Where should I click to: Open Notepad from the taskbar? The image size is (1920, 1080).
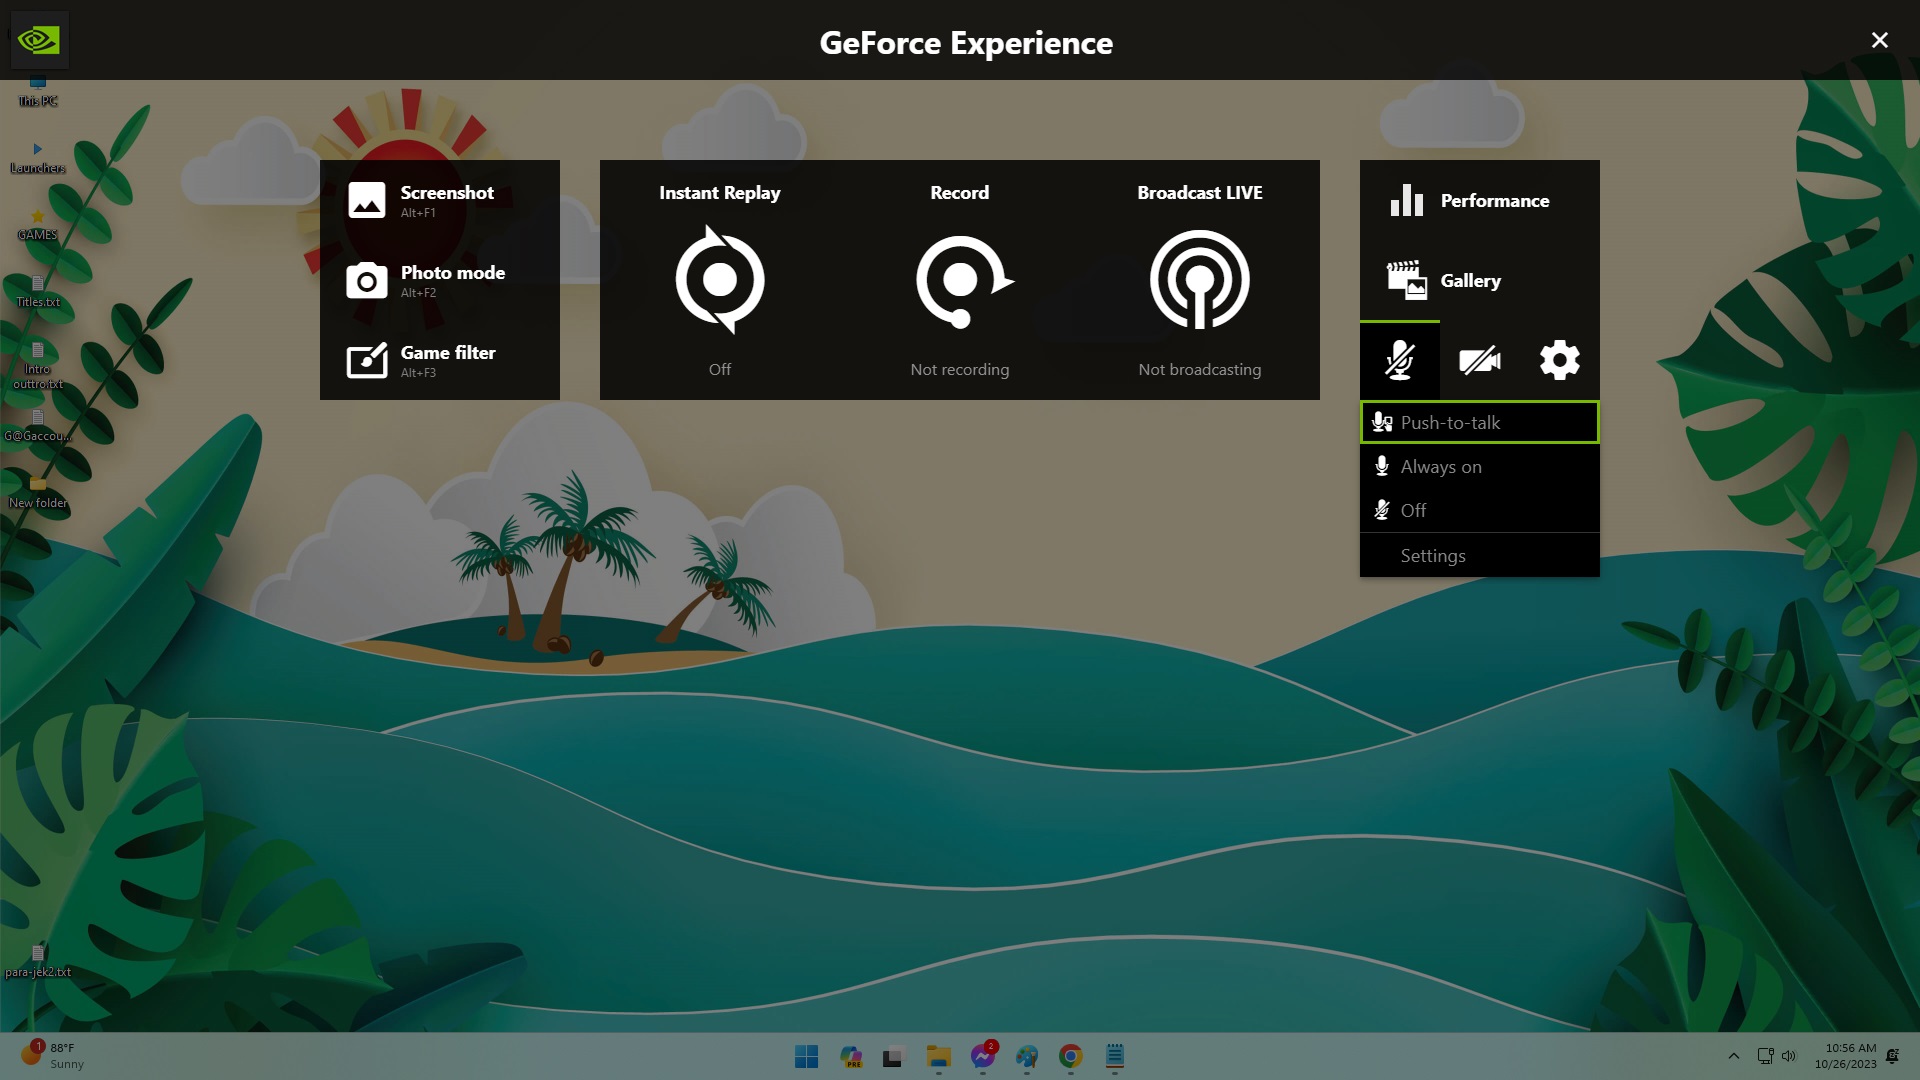1115,1056
